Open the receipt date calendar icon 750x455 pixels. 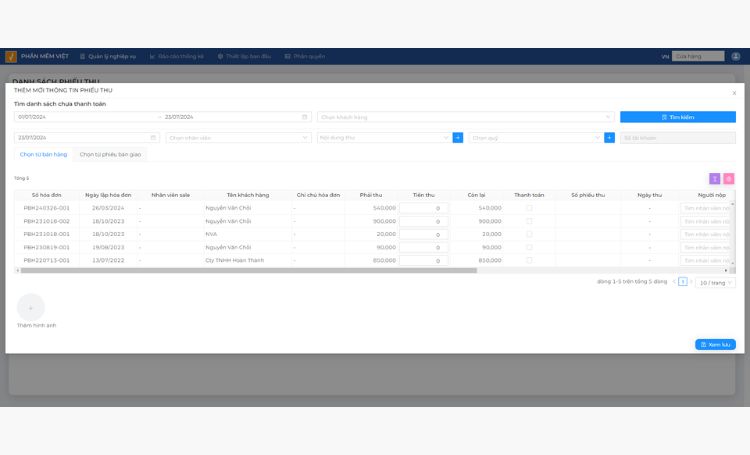(153, 138)
